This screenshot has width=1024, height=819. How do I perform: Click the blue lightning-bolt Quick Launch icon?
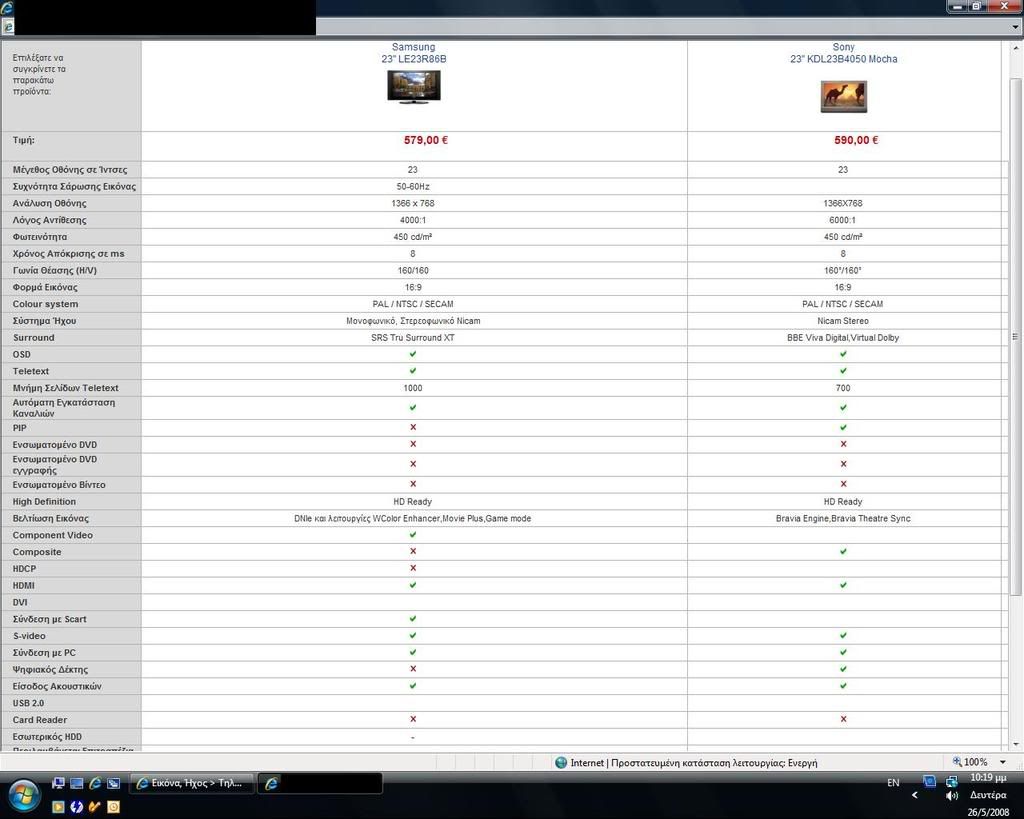[x=76, y=807]
